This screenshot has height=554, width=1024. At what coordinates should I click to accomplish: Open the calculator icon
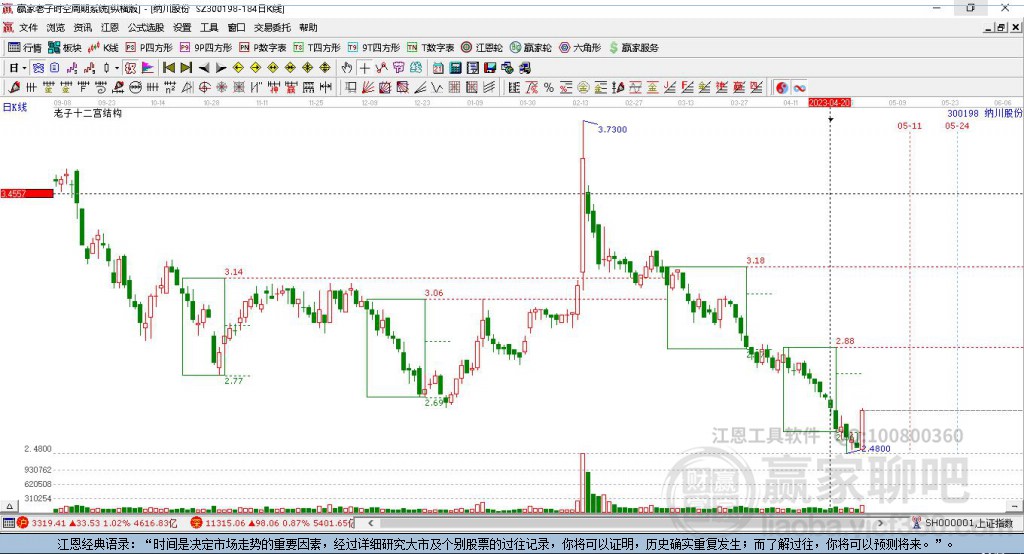pos(456,68)
